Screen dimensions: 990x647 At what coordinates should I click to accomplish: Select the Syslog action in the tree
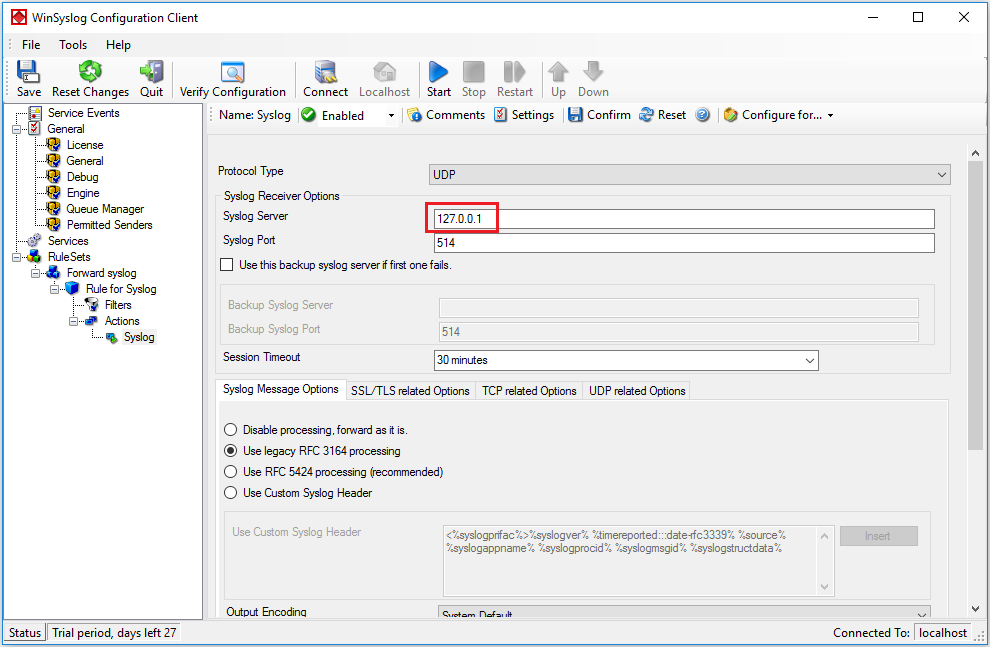click(x=139, y=337)
